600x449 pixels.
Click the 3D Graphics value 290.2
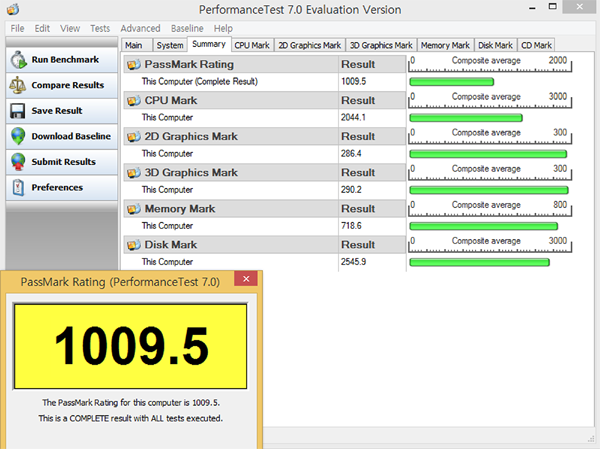pos(351,190)
